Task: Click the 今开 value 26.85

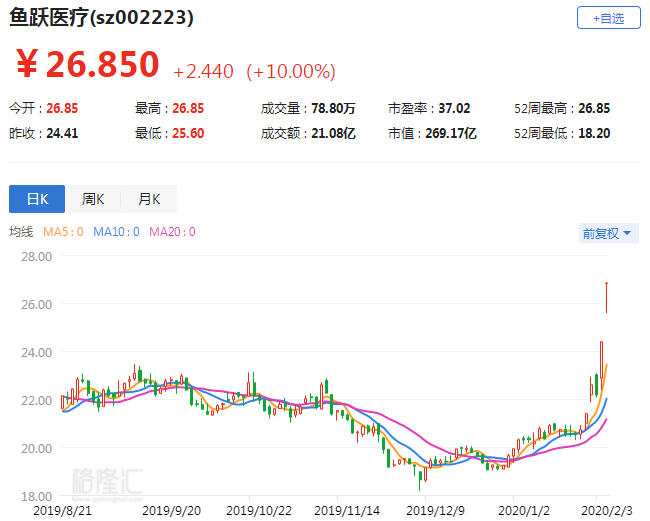Action: point(62,109)
